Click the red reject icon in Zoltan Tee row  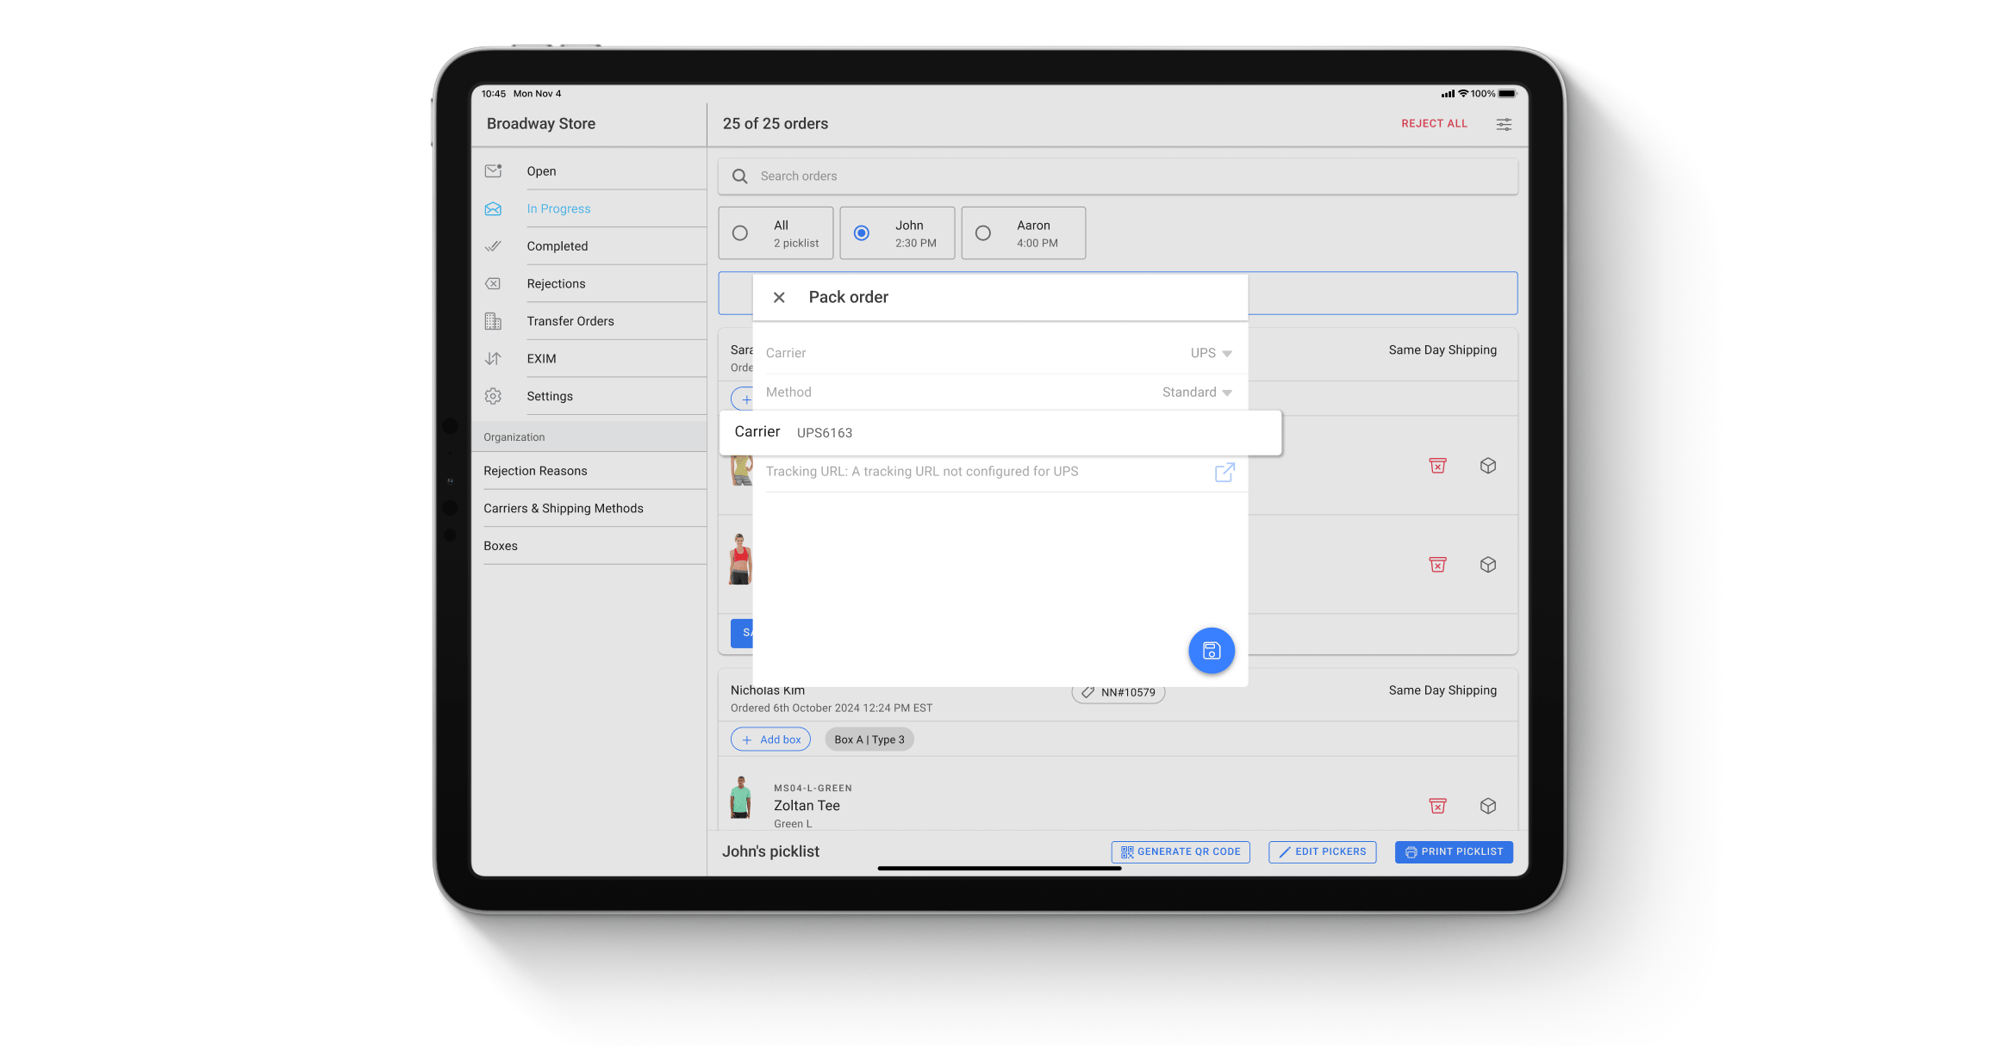1437,806
